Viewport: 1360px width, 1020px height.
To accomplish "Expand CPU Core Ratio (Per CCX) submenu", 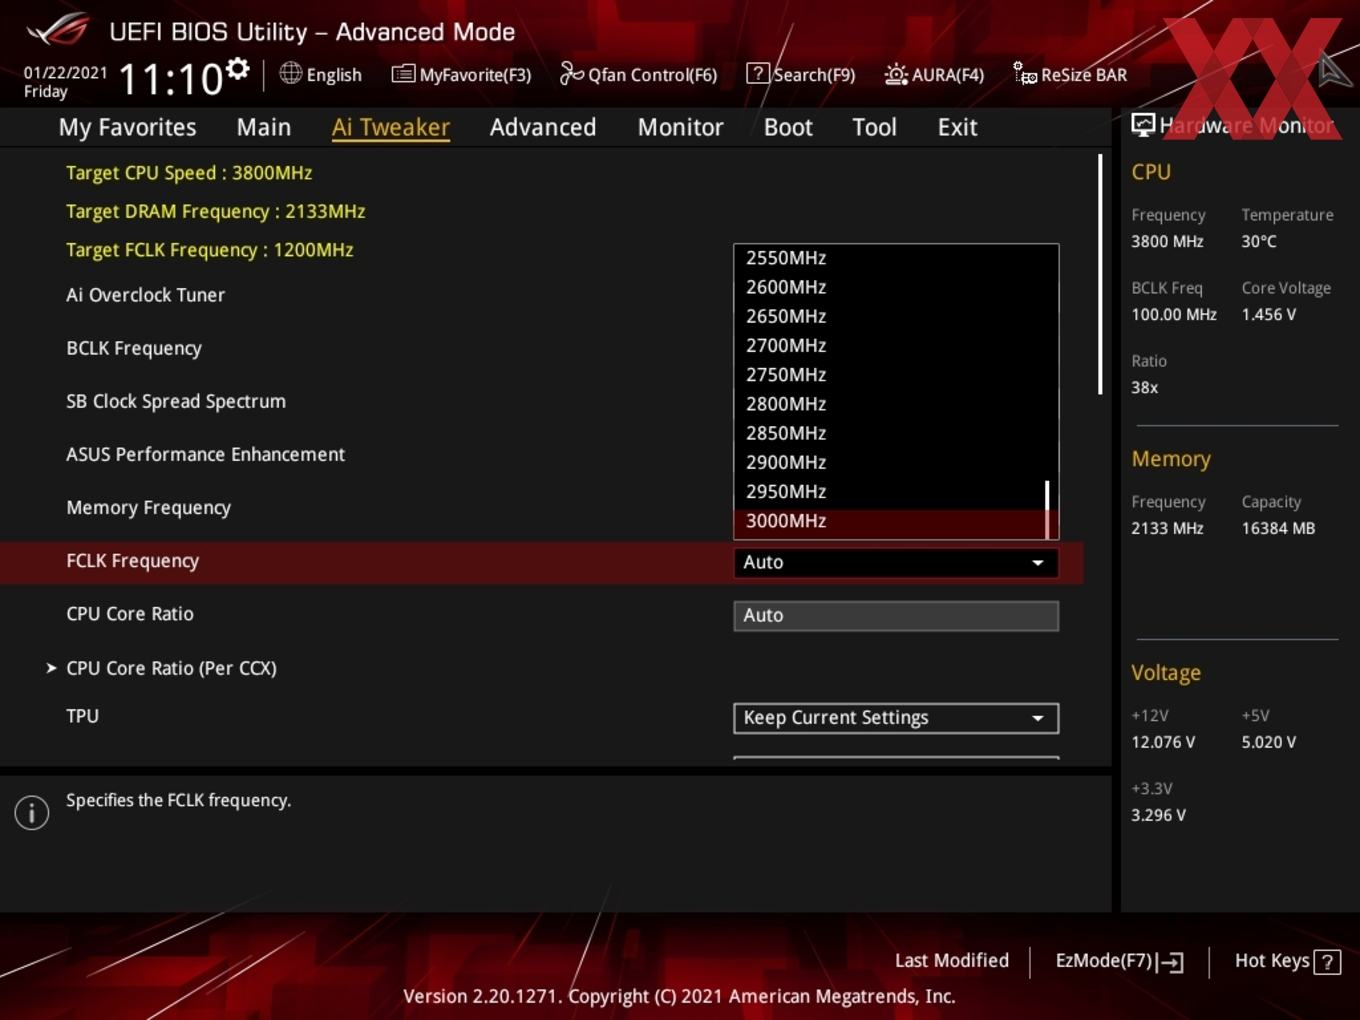I will point(171,668).
